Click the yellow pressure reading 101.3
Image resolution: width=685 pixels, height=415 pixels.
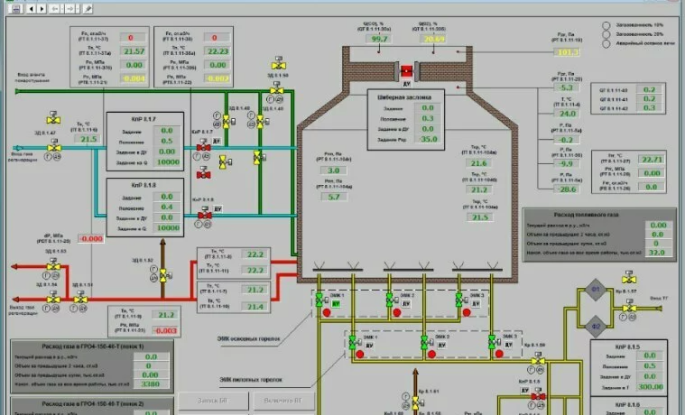click(566, 52)
